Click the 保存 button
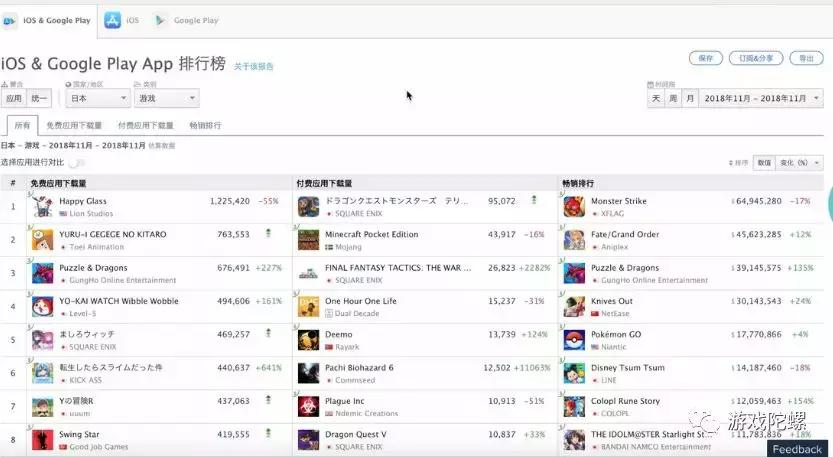This screenshot has width=833, height=457. [706, 58]
